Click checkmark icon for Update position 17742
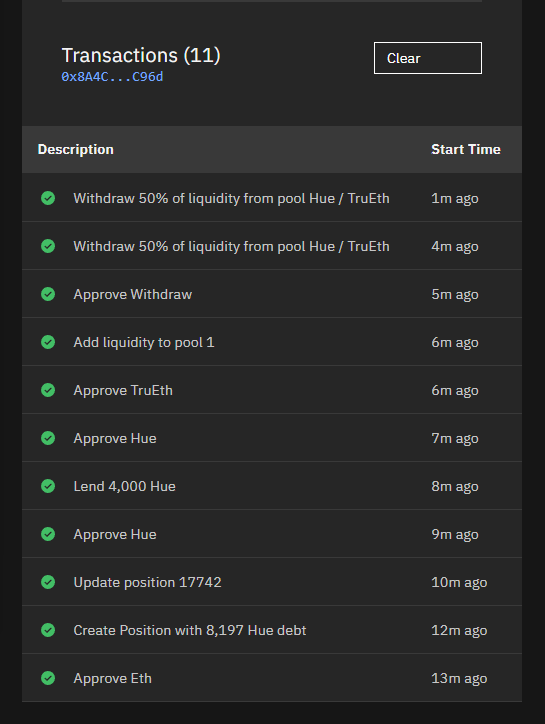This screenshot has width=545, height=724. click(48, 582)
